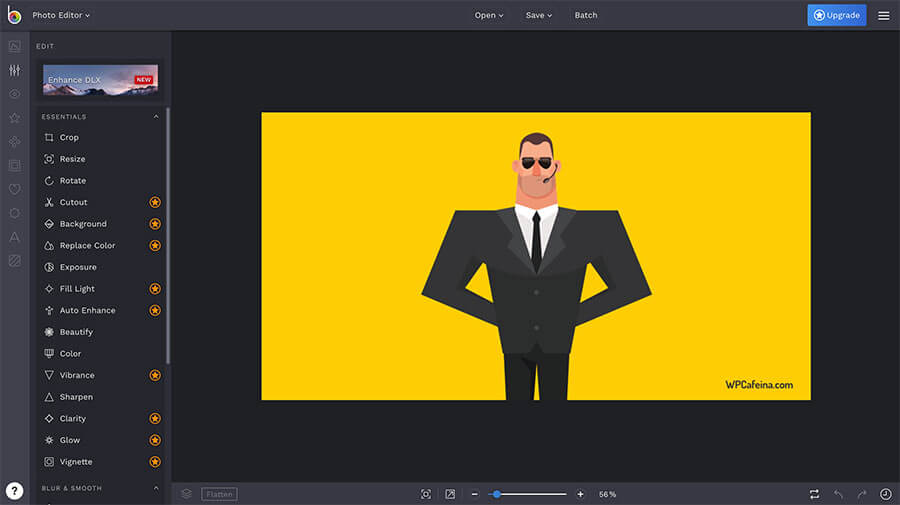Click the Upgrade button
Viewport: 900px width, 505px height.
[x=837, y=15]
